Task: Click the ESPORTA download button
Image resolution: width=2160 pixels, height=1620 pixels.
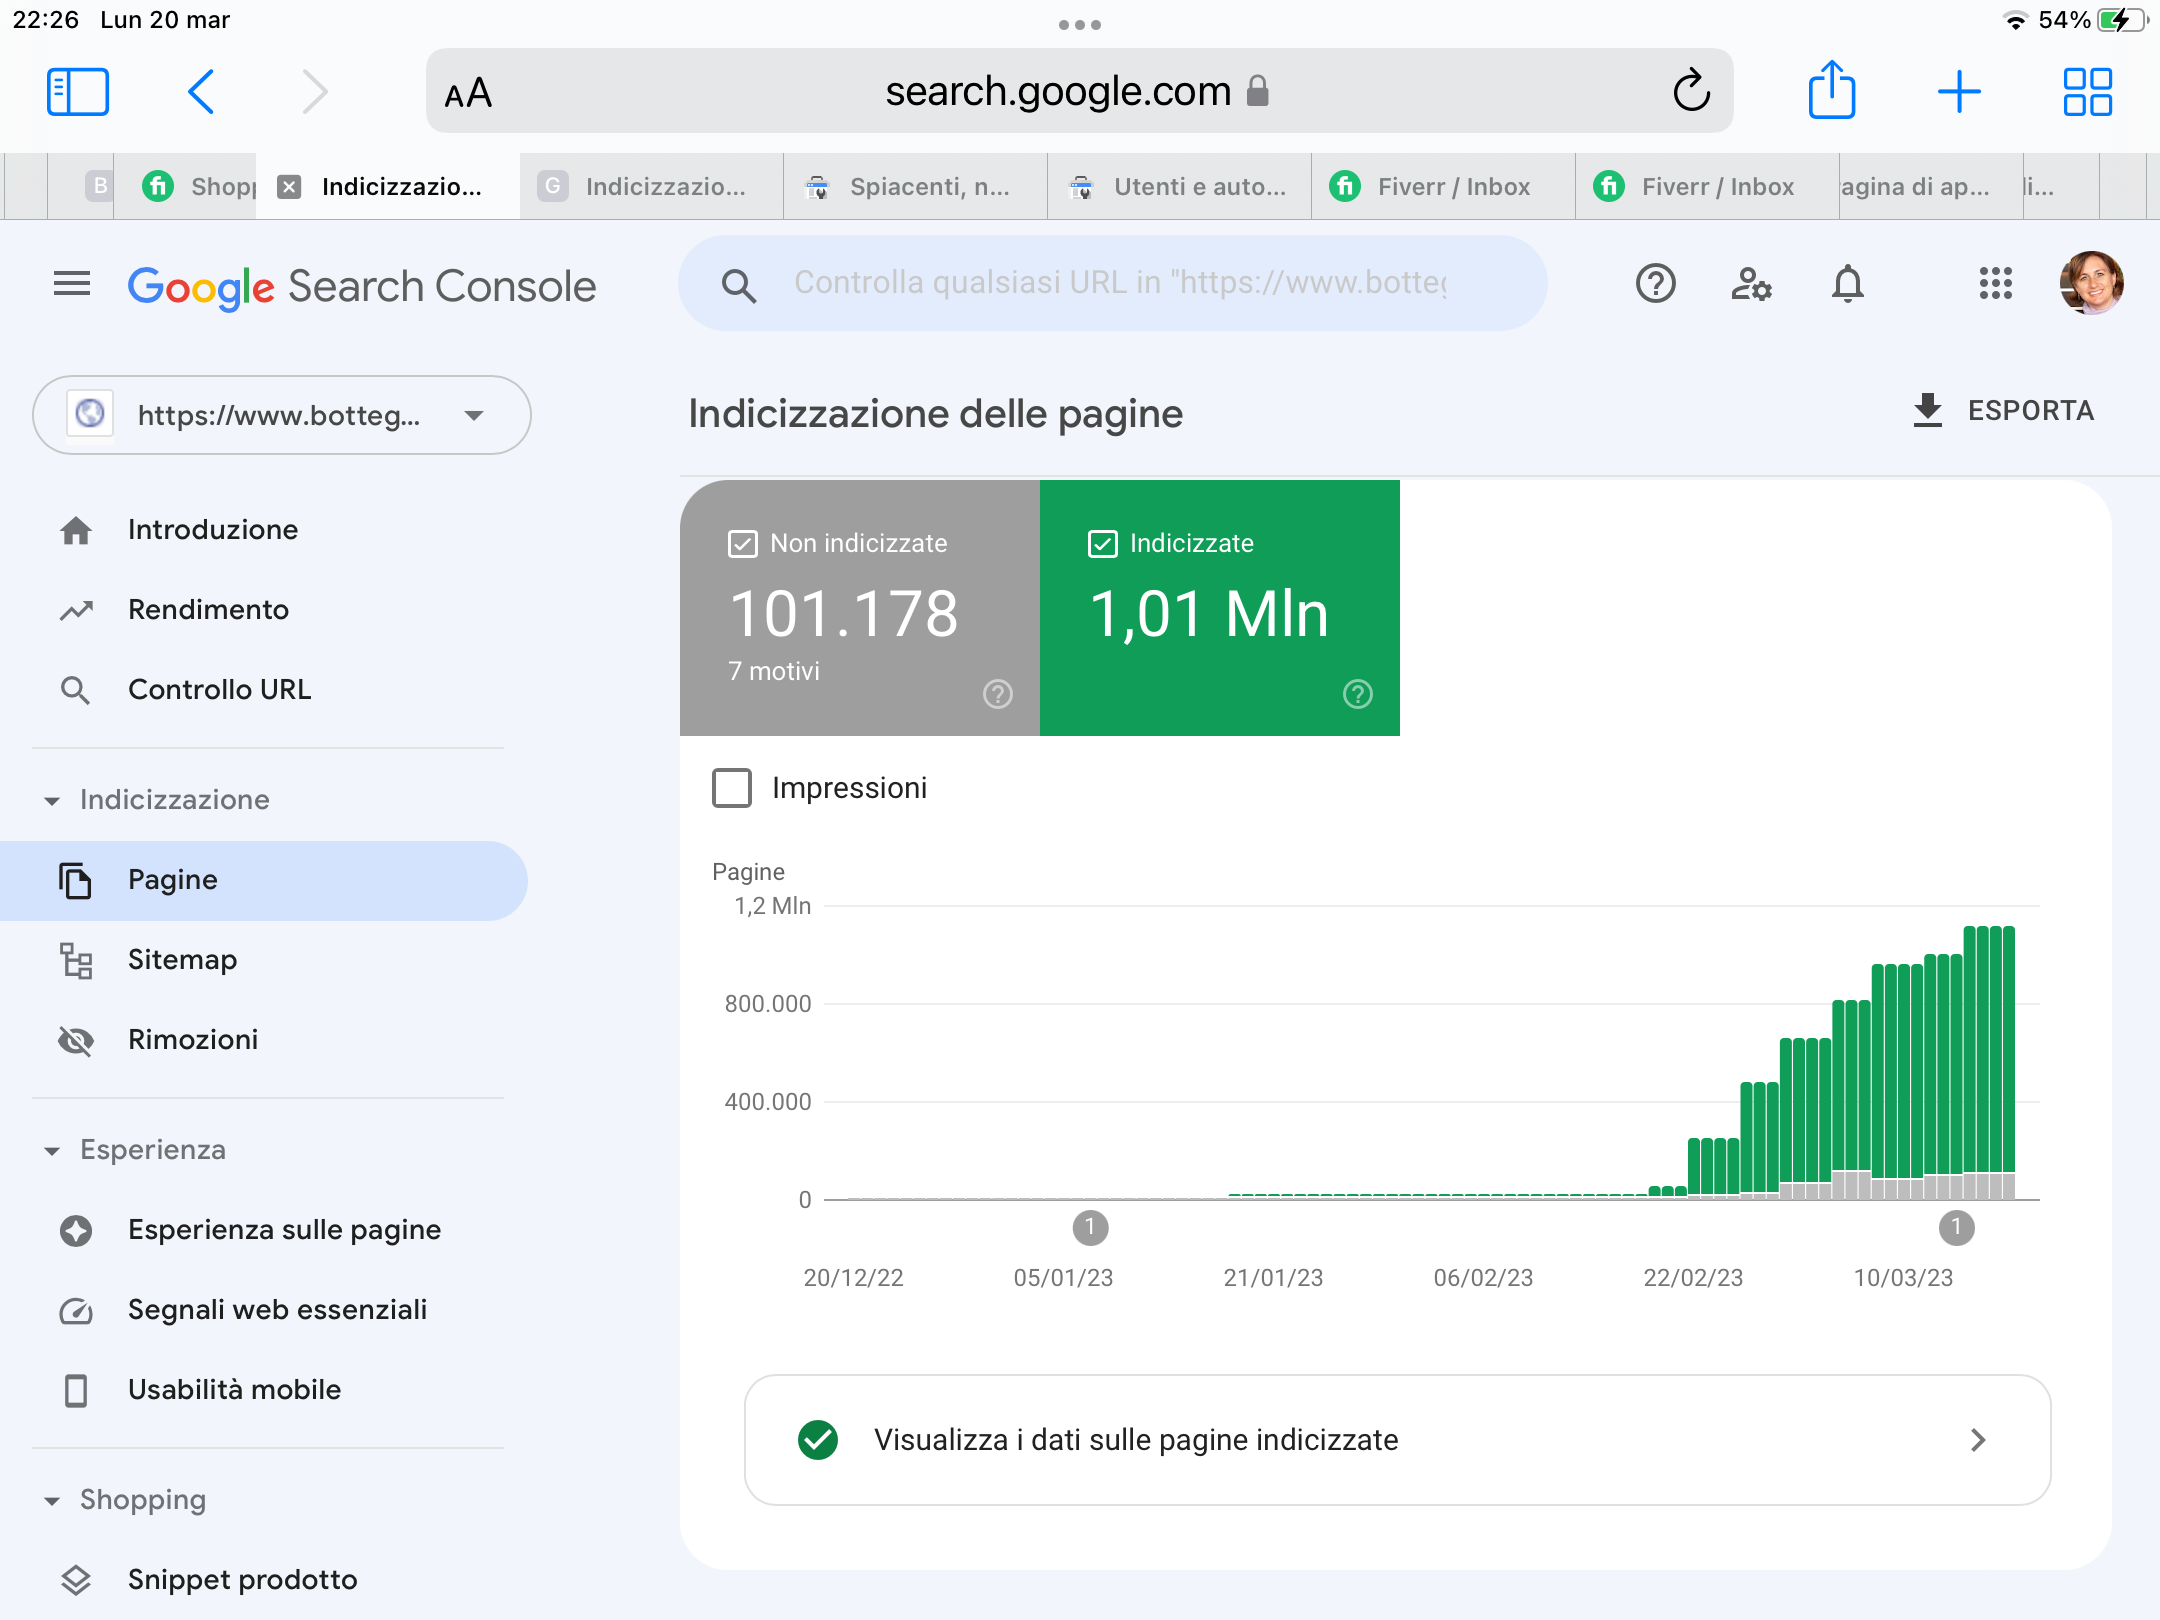Action: pos(2002,411)
